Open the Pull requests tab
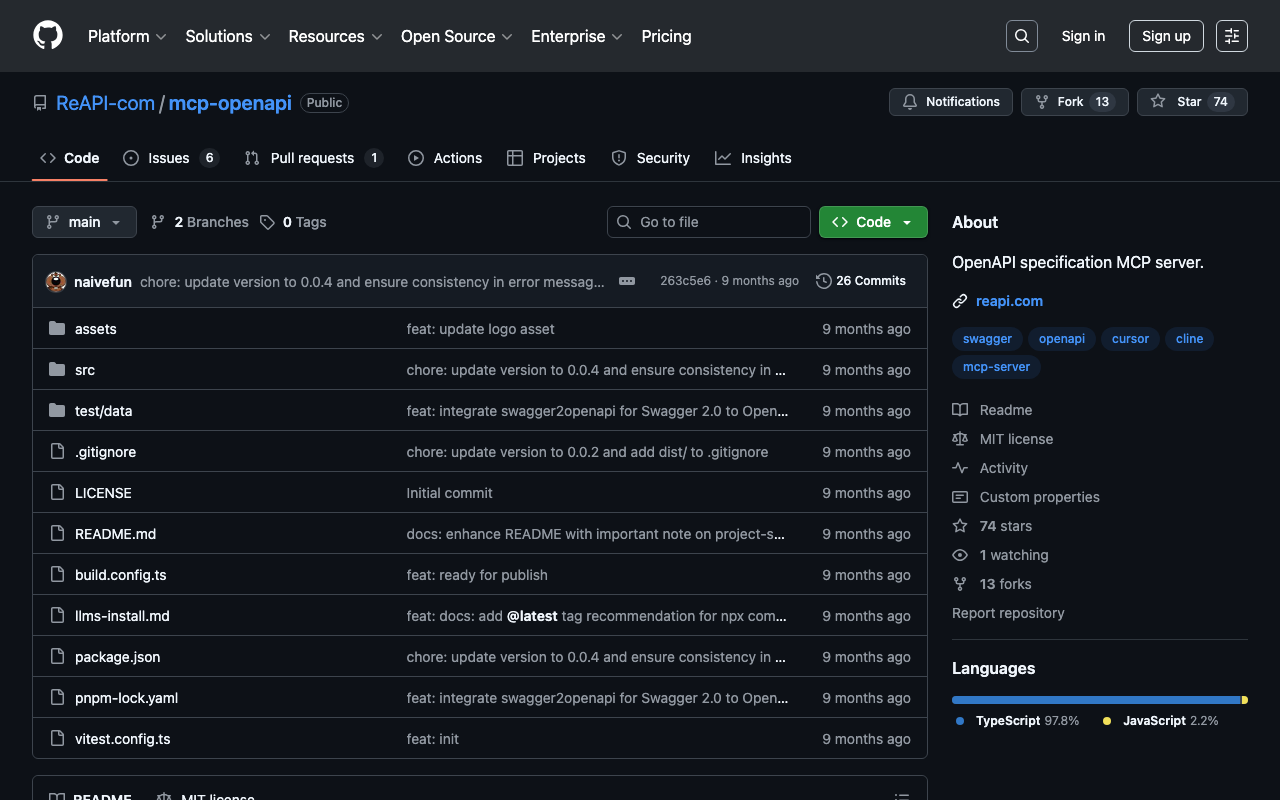This screenshot has width=1280, height=800. point(312,158)
